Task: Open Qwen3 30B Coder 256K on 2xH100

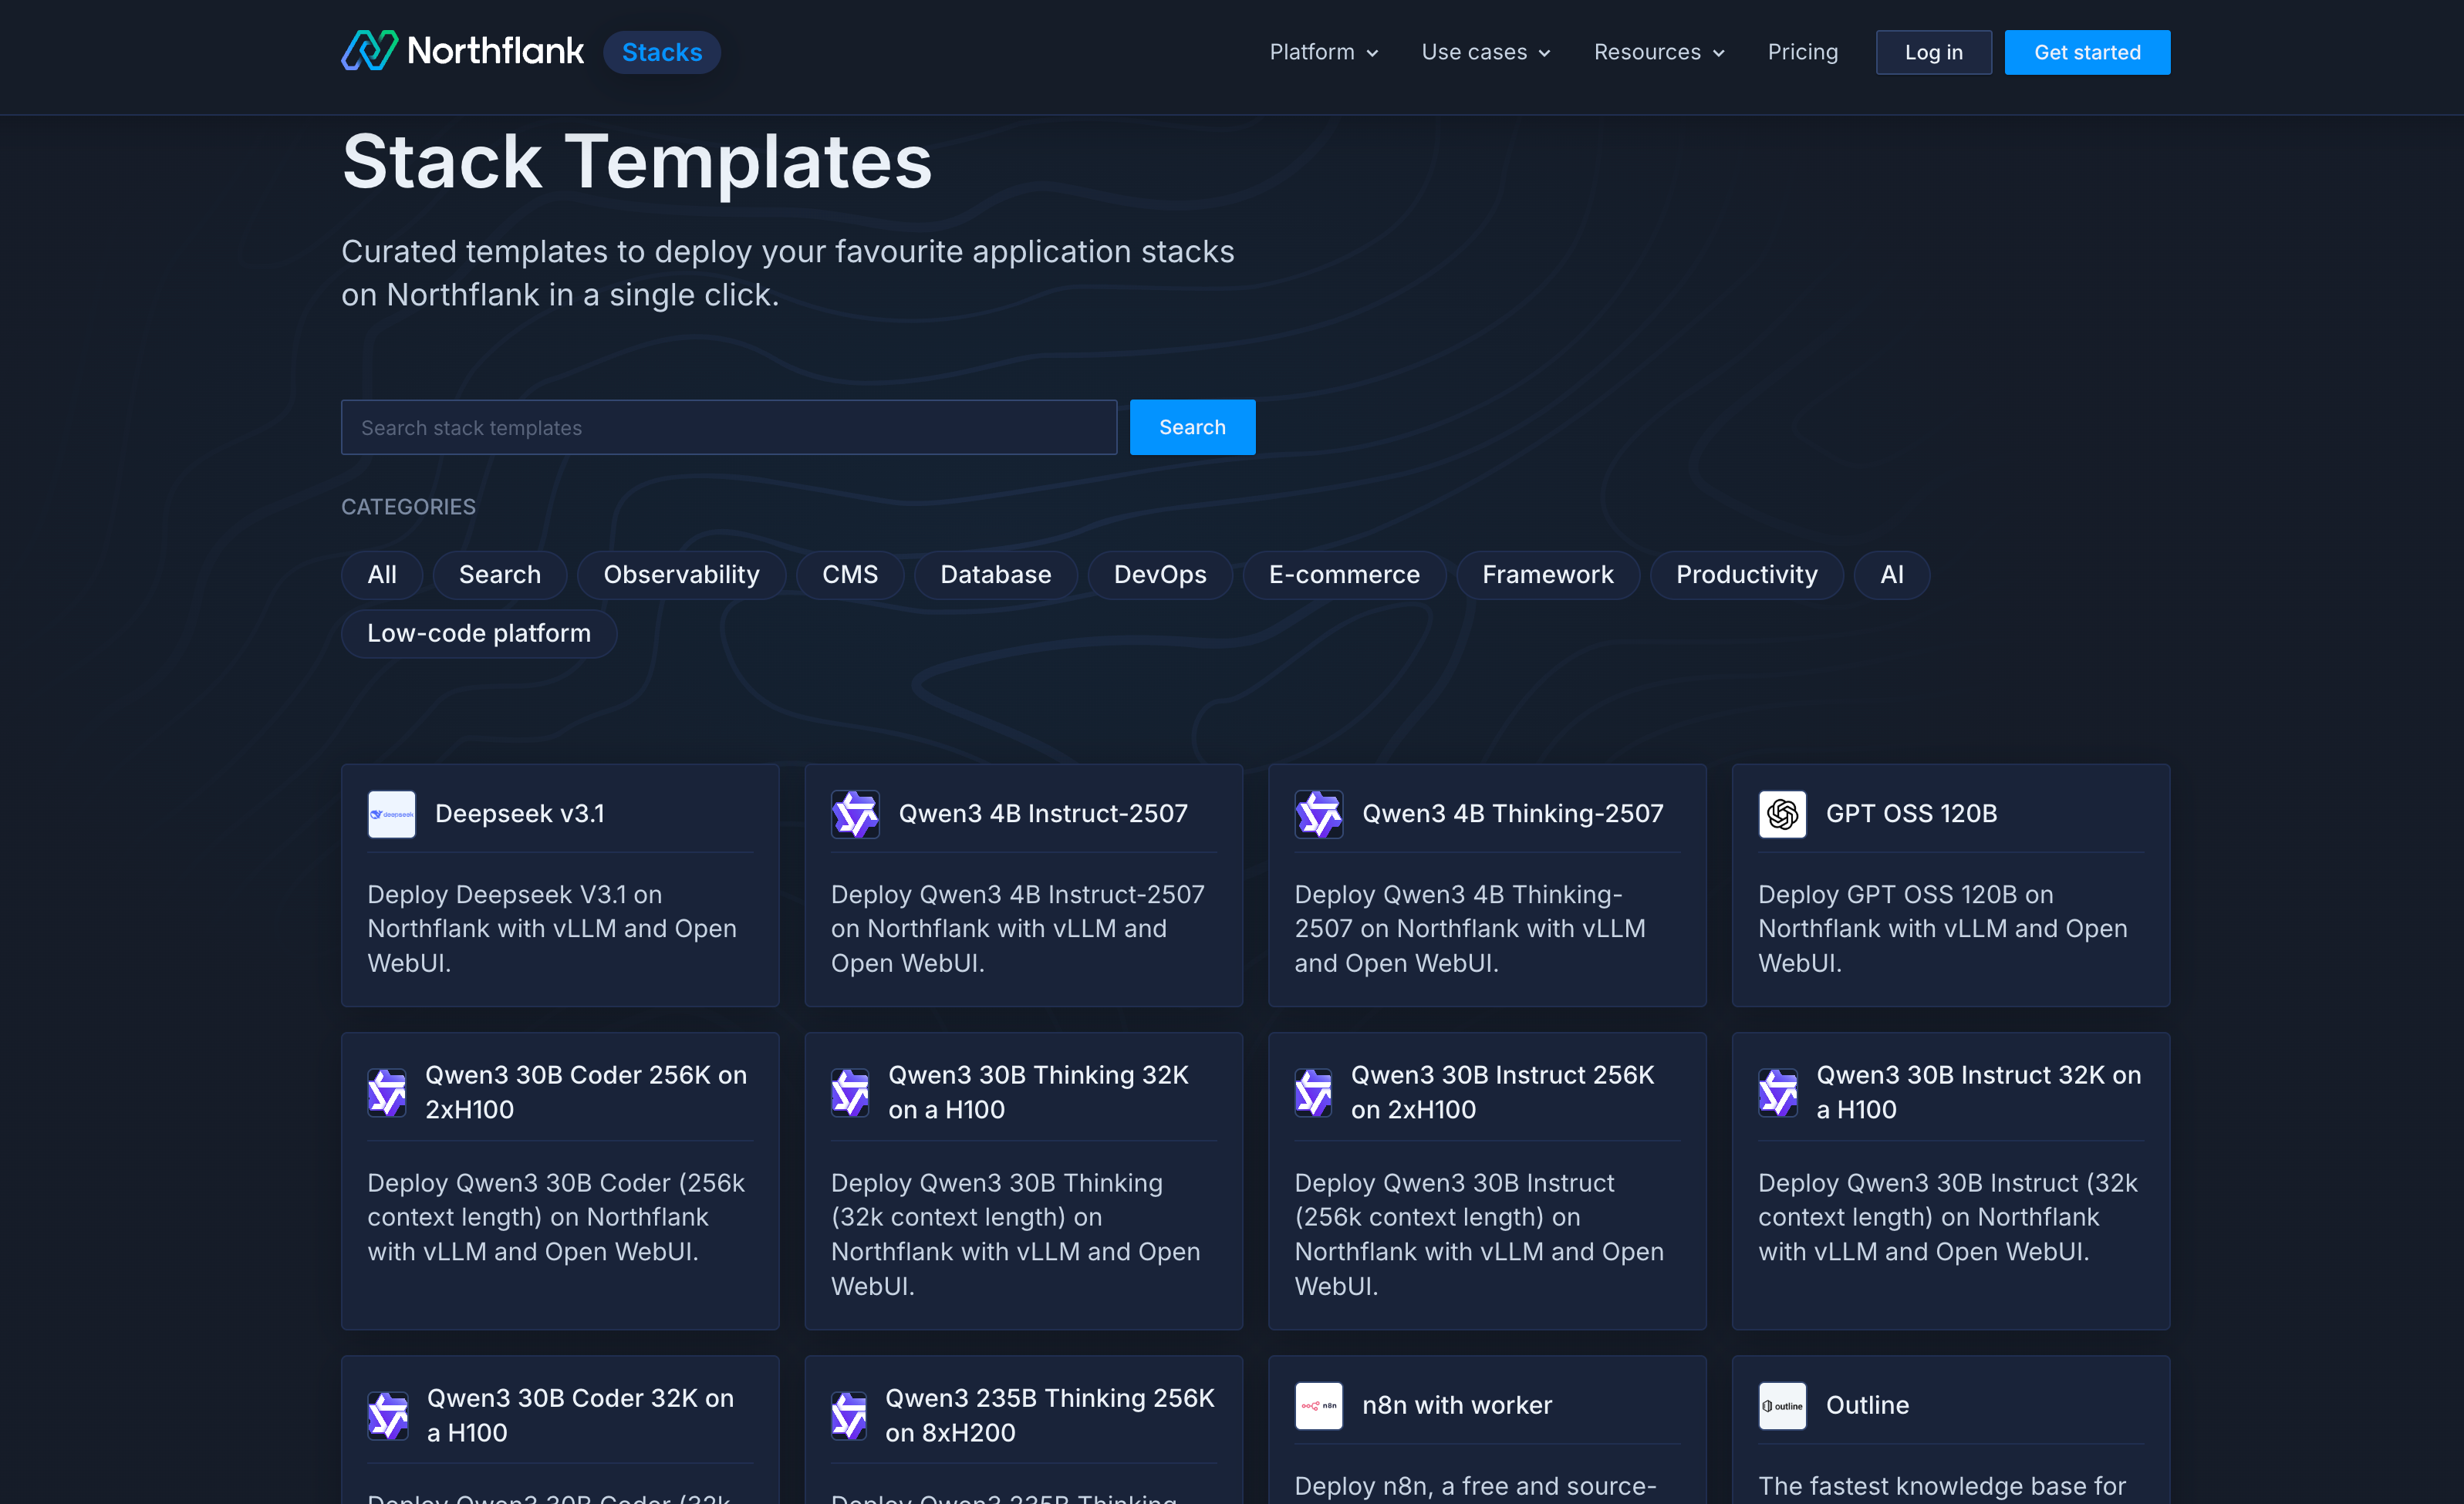Action: [x=586, y=1092]
